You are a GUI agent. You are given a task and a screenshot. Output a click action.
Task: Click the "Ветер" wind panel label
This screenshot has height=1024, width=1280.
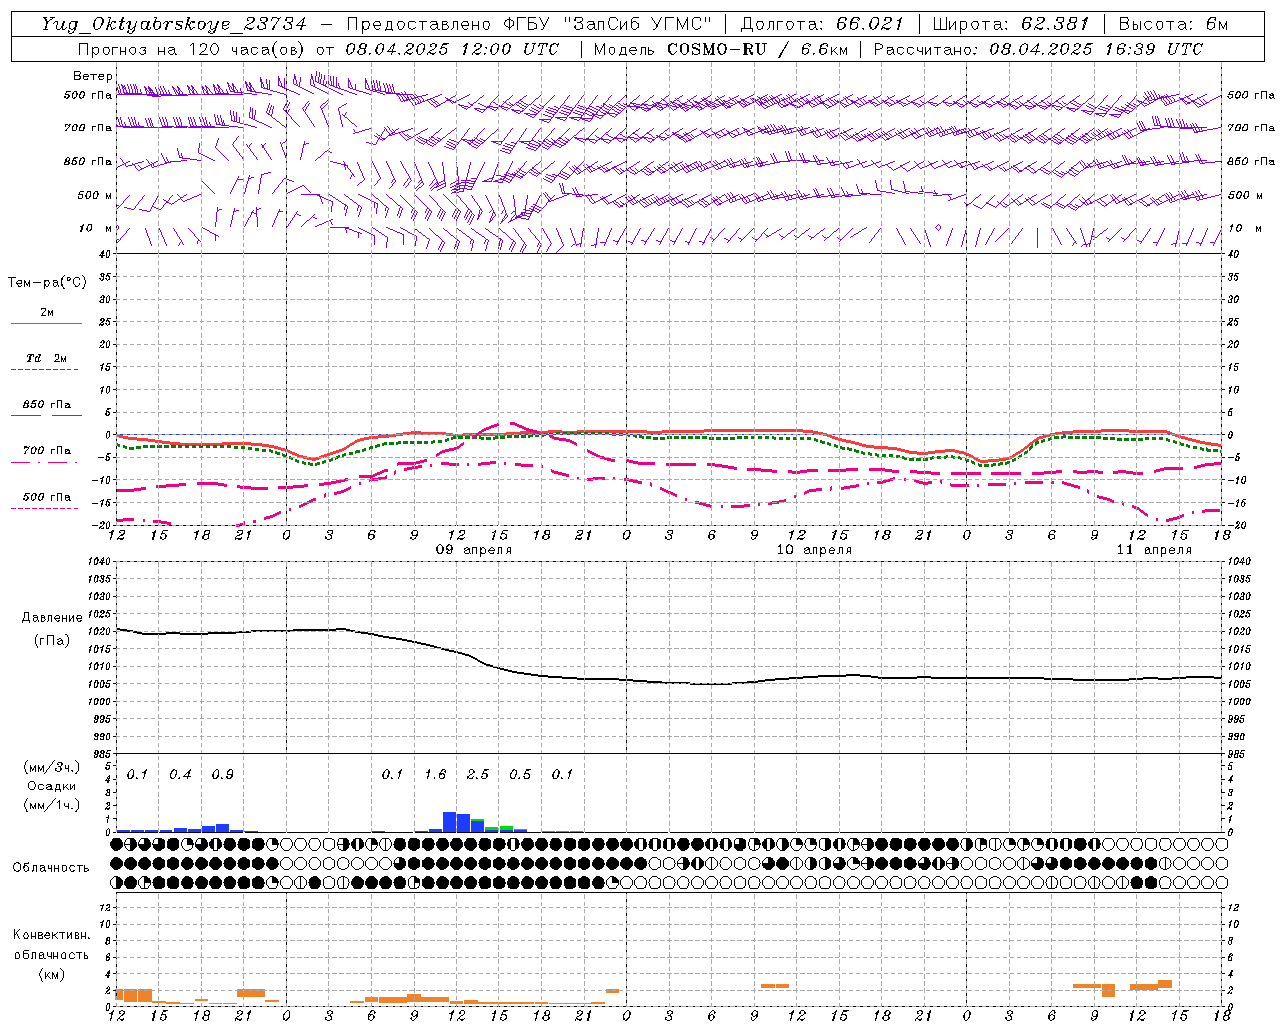(92, 76)
